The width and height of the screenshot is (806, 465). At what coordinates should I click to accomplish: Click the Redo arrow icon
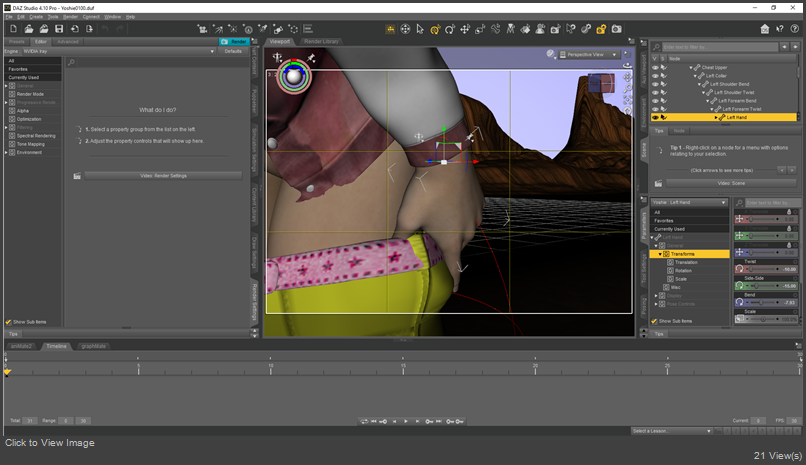[120, 29]
